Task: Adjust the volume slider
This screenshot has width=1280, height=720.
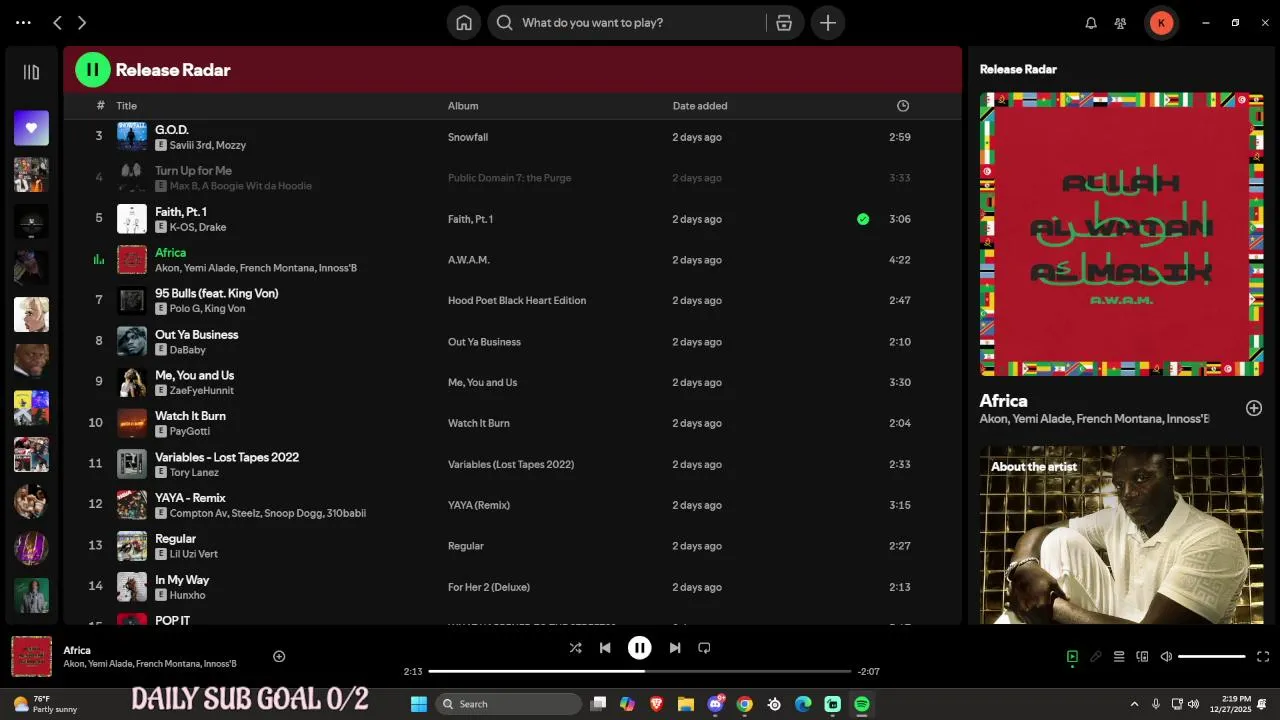Action: [1212, 657]
